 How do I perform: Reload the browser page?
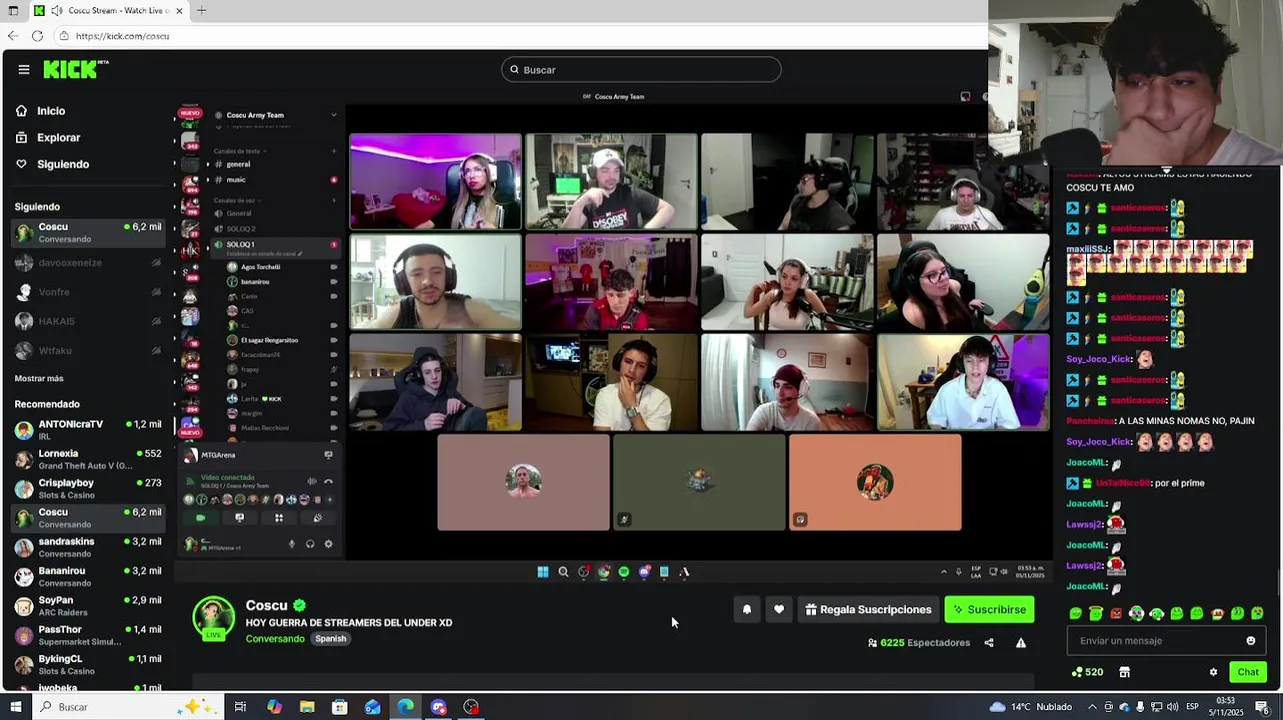37,36
